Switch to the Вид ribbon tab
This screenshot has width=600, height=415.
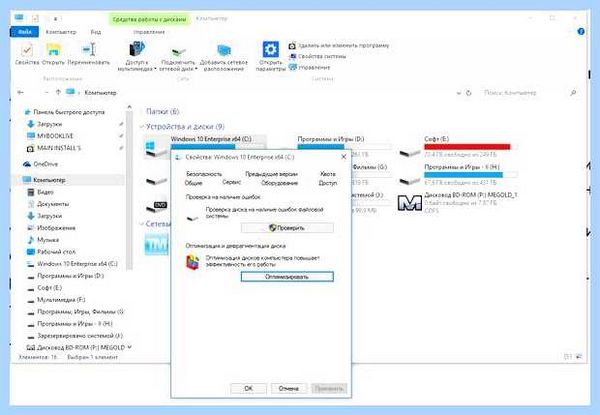[x=96, y=32]
